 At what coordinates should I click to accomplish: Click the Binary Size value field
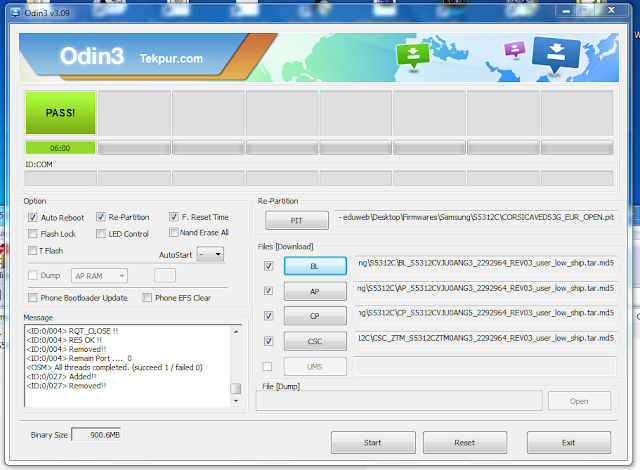96,435
